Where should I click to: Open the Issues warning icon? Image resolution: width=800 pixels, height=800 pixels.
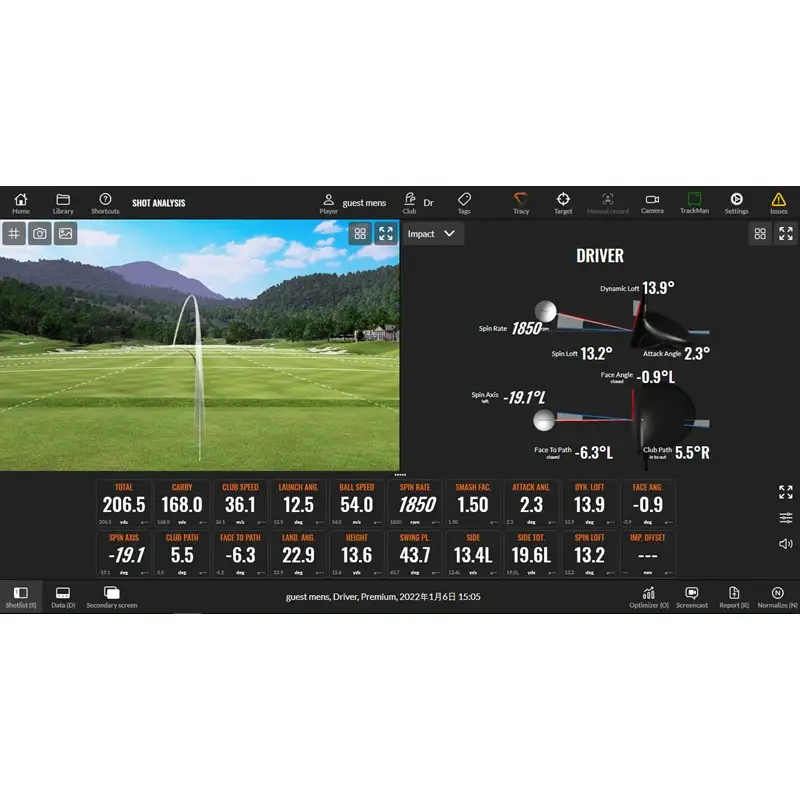tap(778, 203)
